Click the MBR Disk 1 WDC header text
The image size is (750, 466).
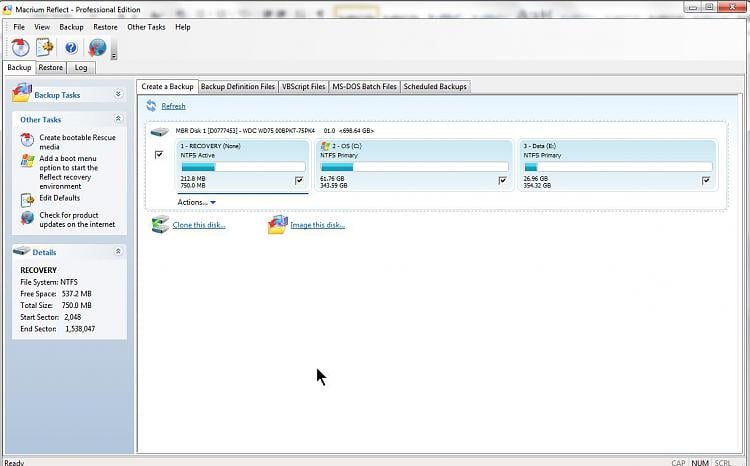coord(275,131)
